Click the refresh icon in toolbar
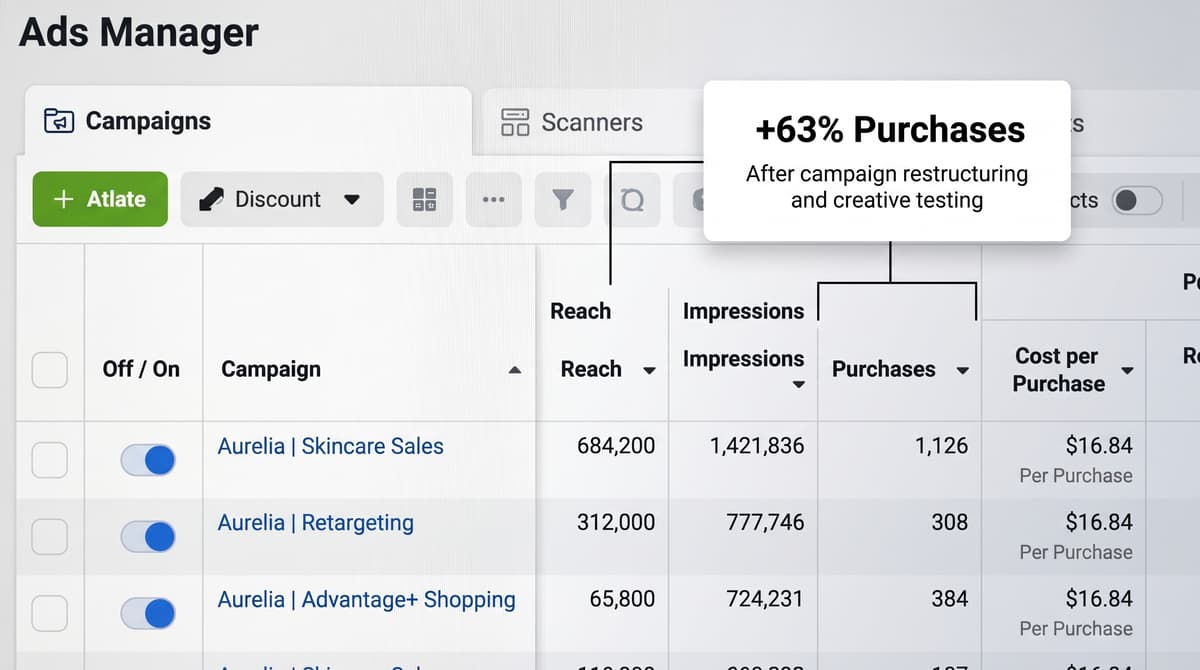This screenshot has height=670, width=1200. pyautogui.click(x=632, y=199)
